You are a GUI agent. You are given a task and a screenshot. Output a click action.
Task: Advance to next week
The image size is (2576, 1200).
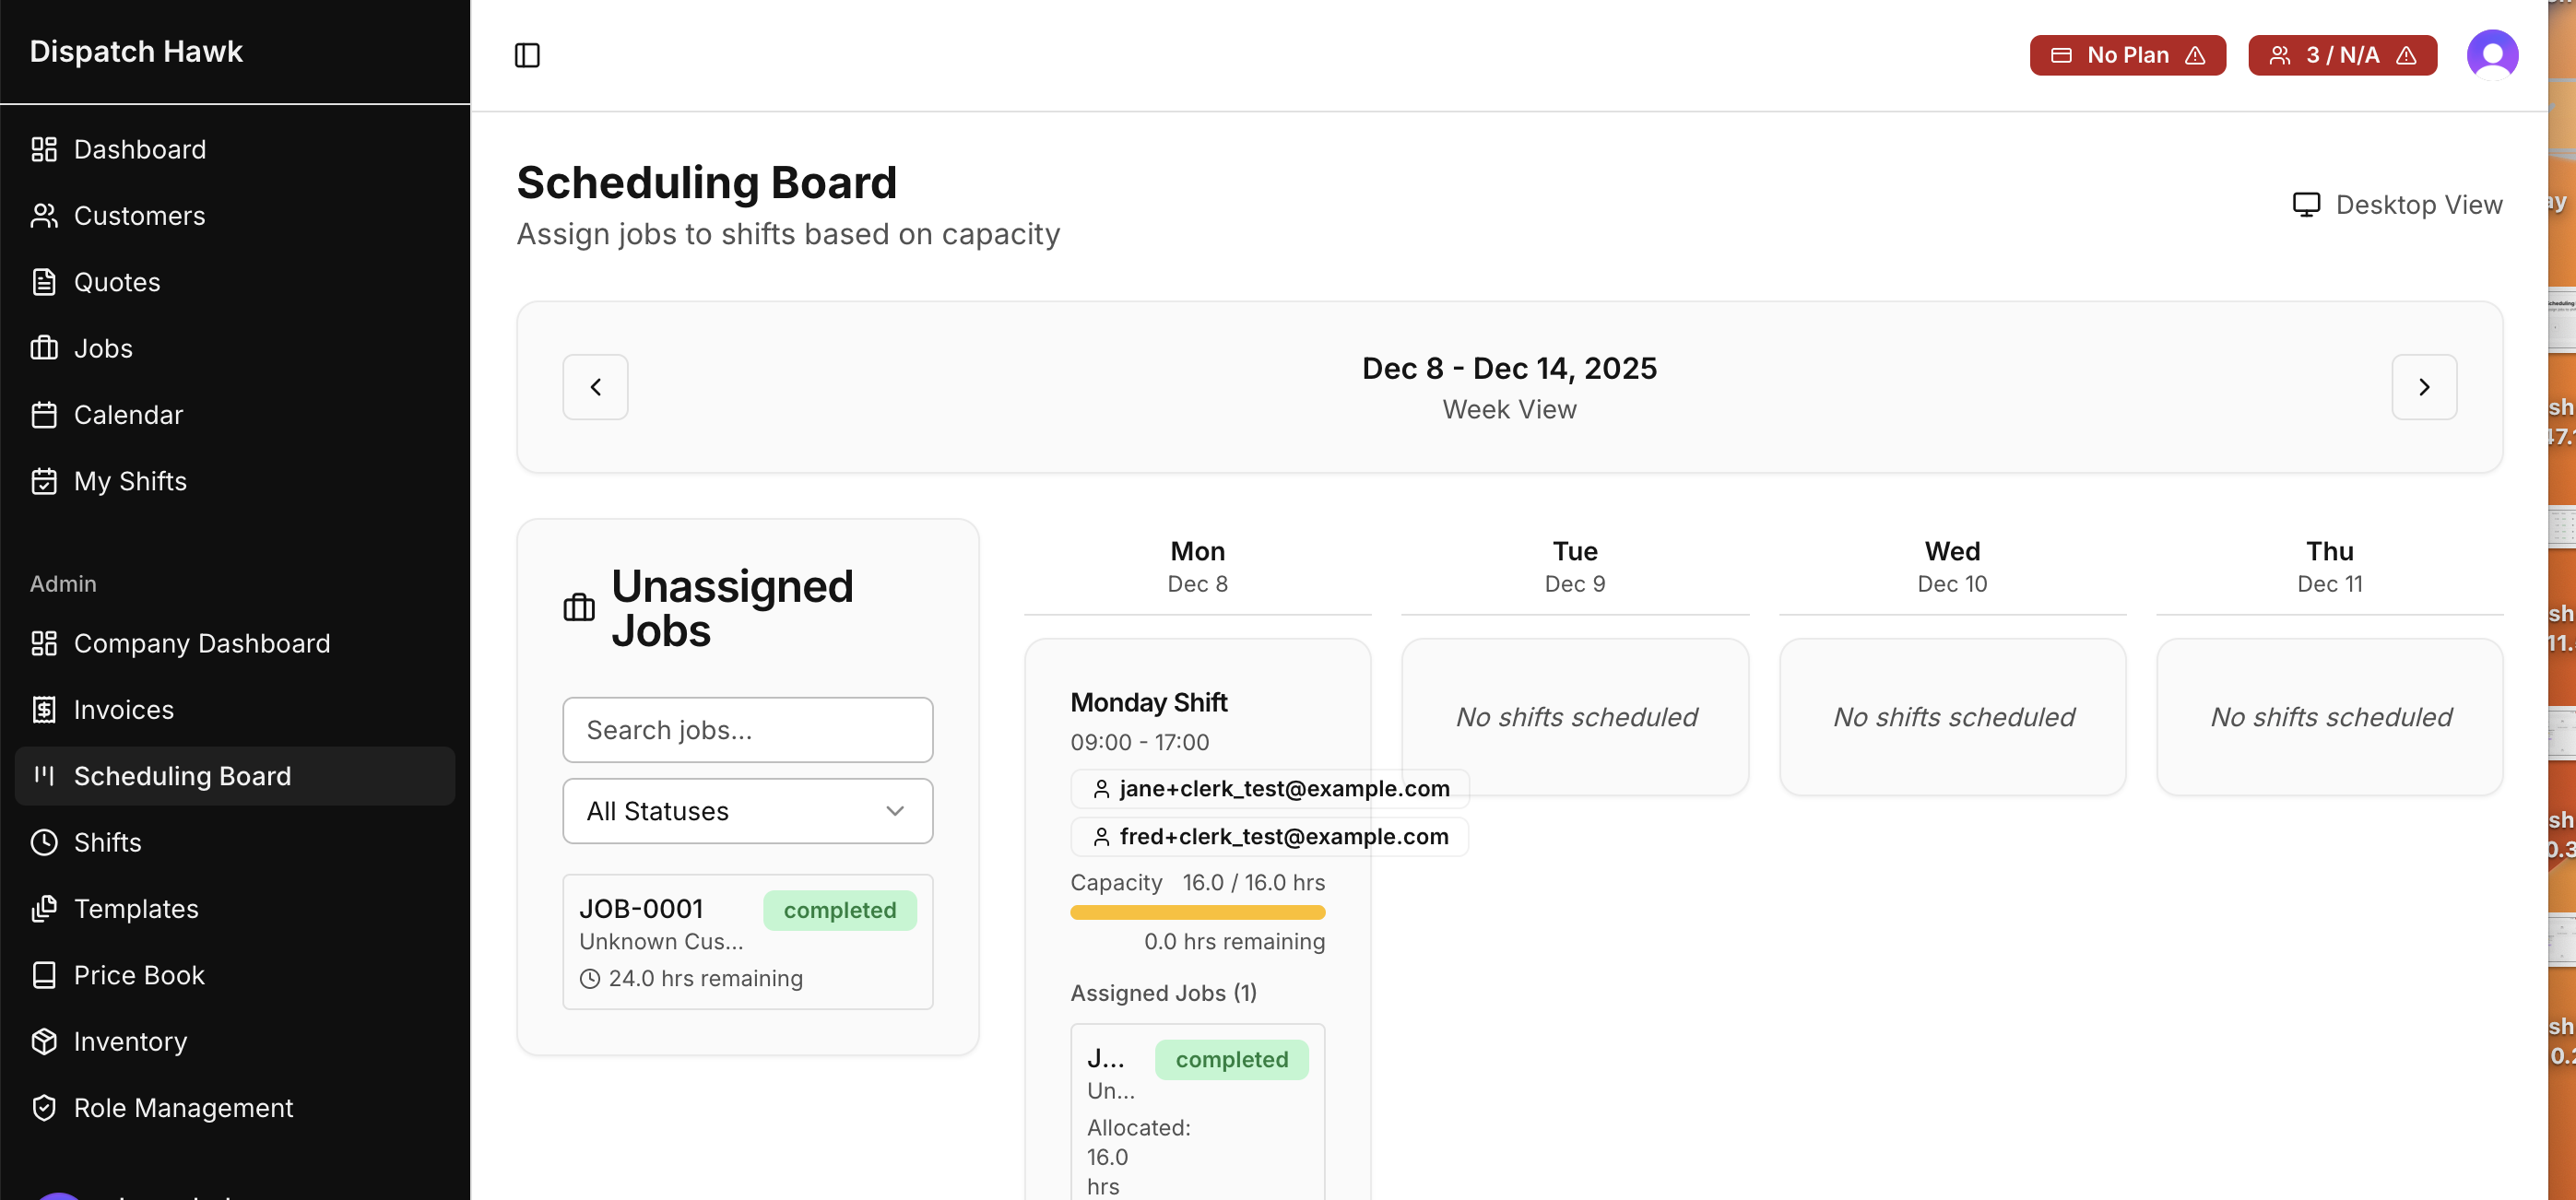(x=2423, y=387)
